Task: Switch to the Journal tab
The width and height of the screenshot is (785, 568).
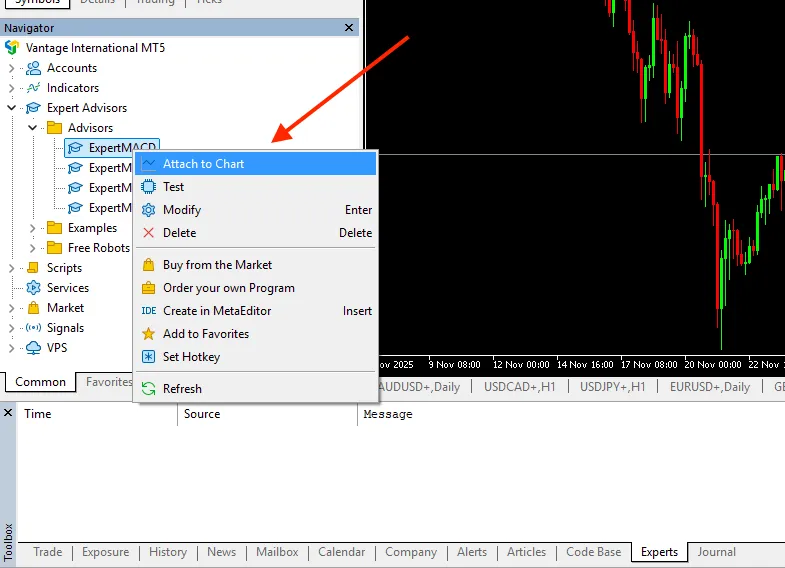Action: 716,552
